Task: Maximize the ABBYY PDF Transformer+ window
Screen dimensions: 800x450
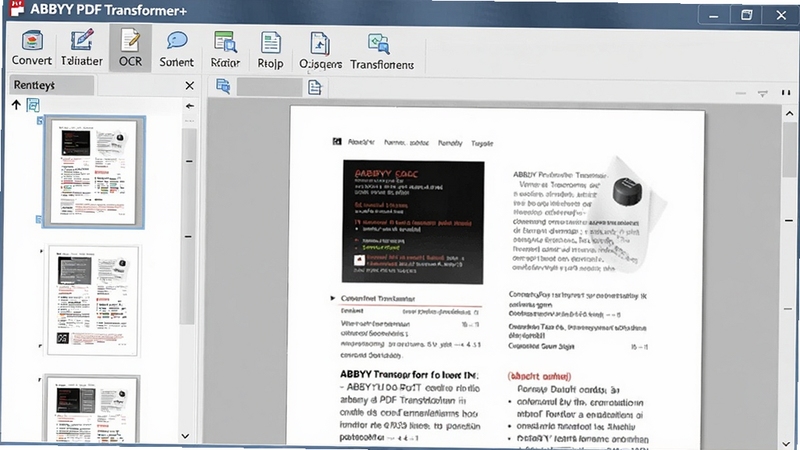Action: pyautogui.click(x=746, y=15)
